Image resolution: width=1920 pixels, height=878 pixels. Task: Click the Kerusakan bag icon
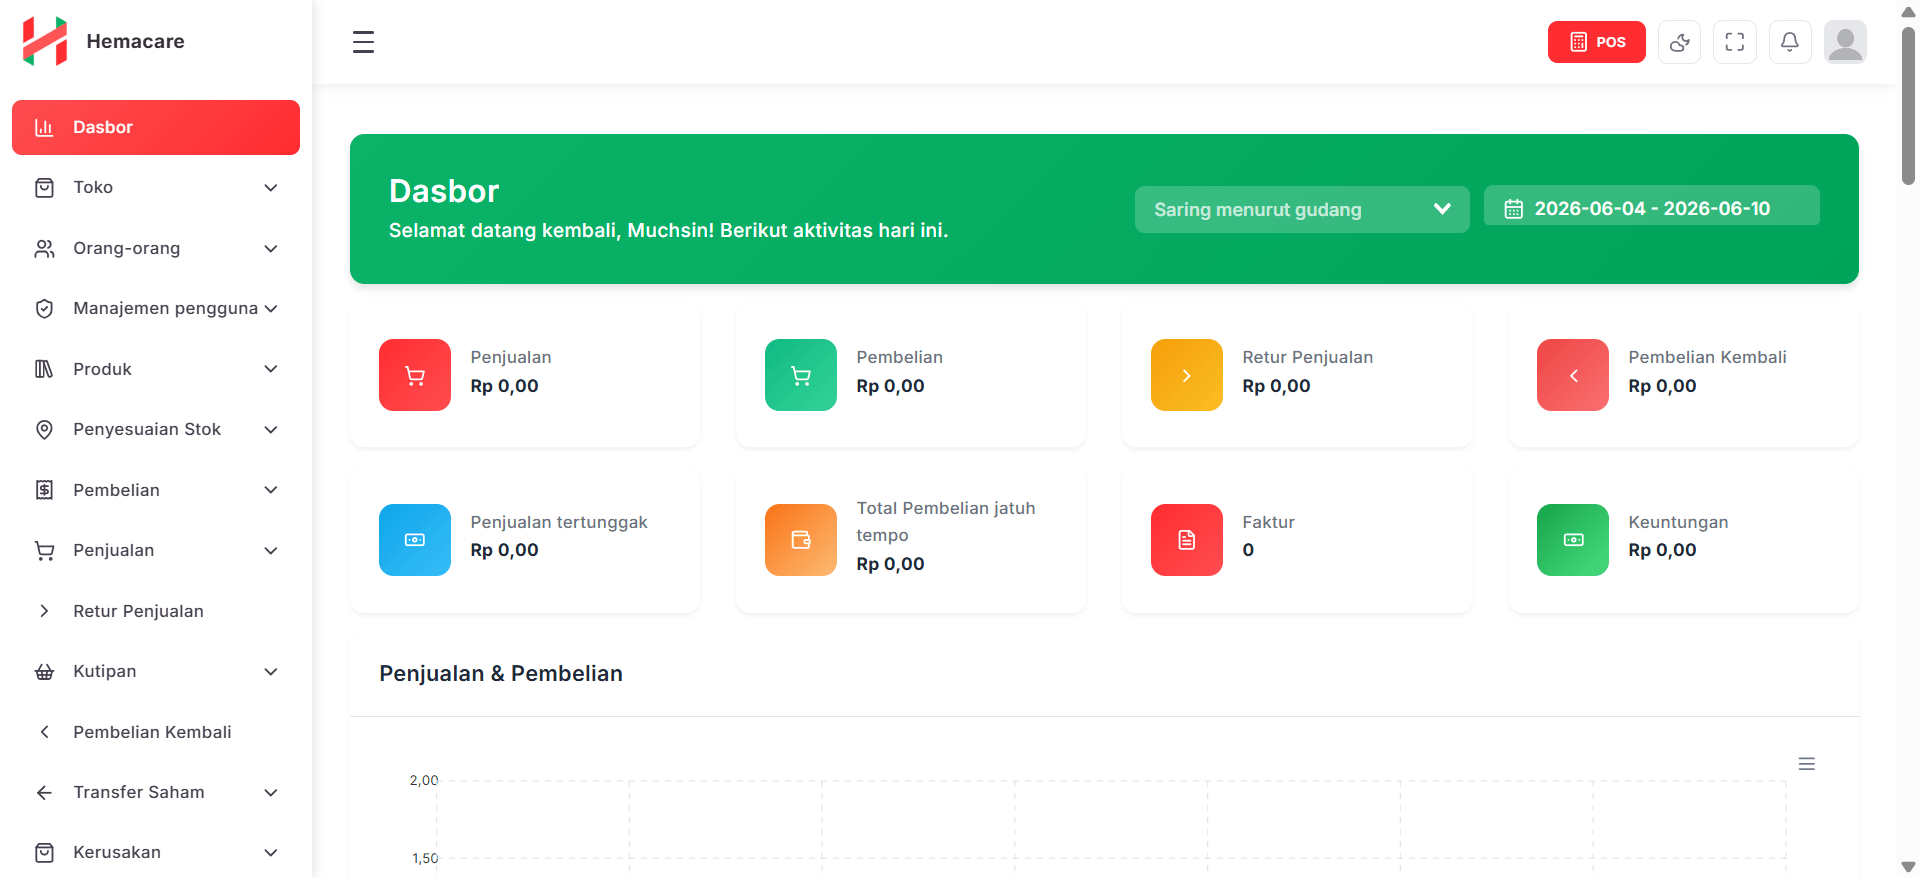pos(44,853)
